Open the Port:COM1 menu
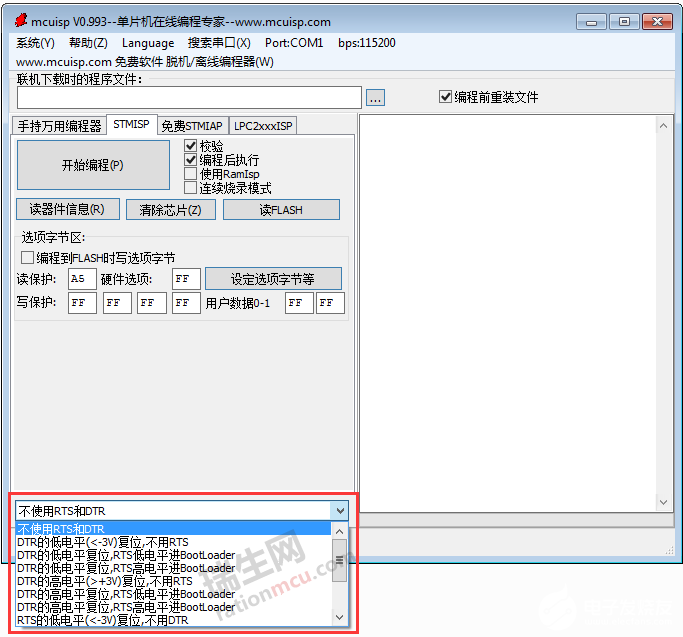This screenshot has width=683, height=637. click(x=294, y=43)
